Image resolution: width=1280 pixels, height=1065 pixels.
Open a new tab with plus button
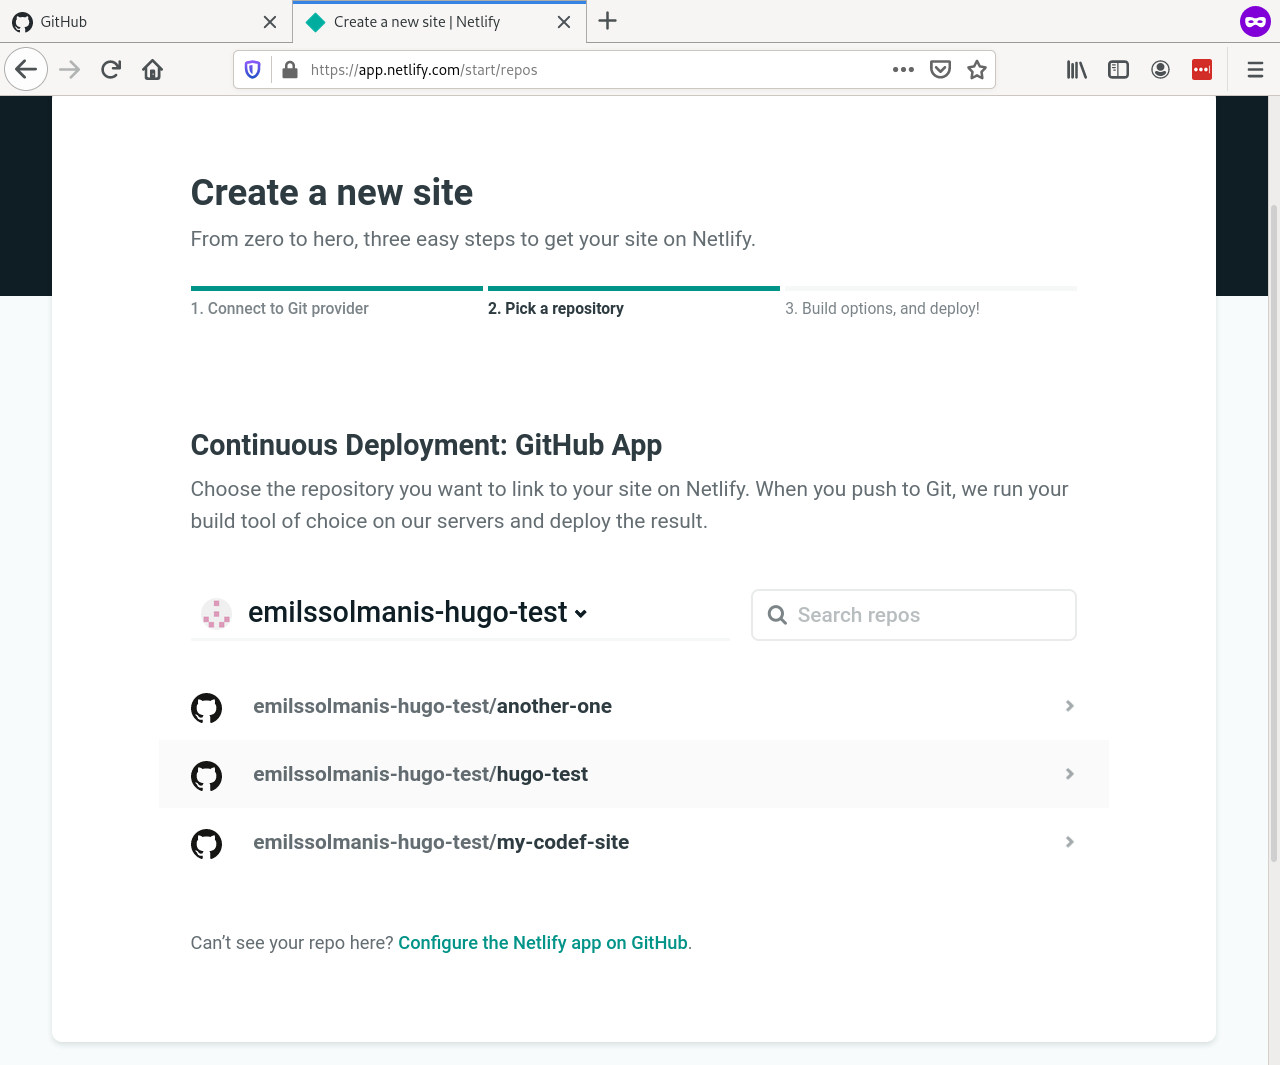point(607,21)
